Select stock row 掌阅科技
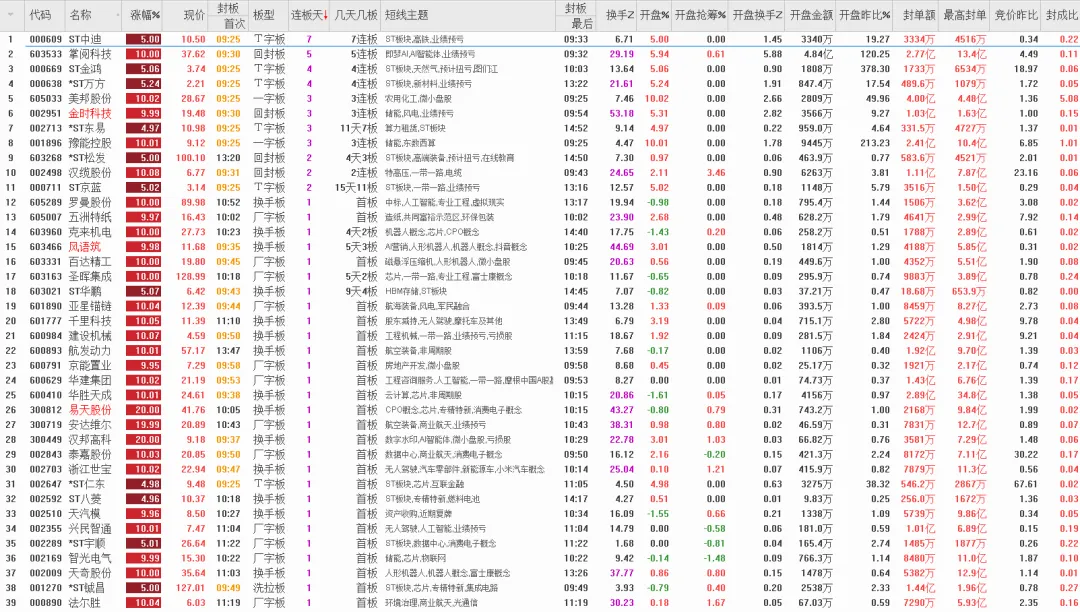 pos(540,54)
